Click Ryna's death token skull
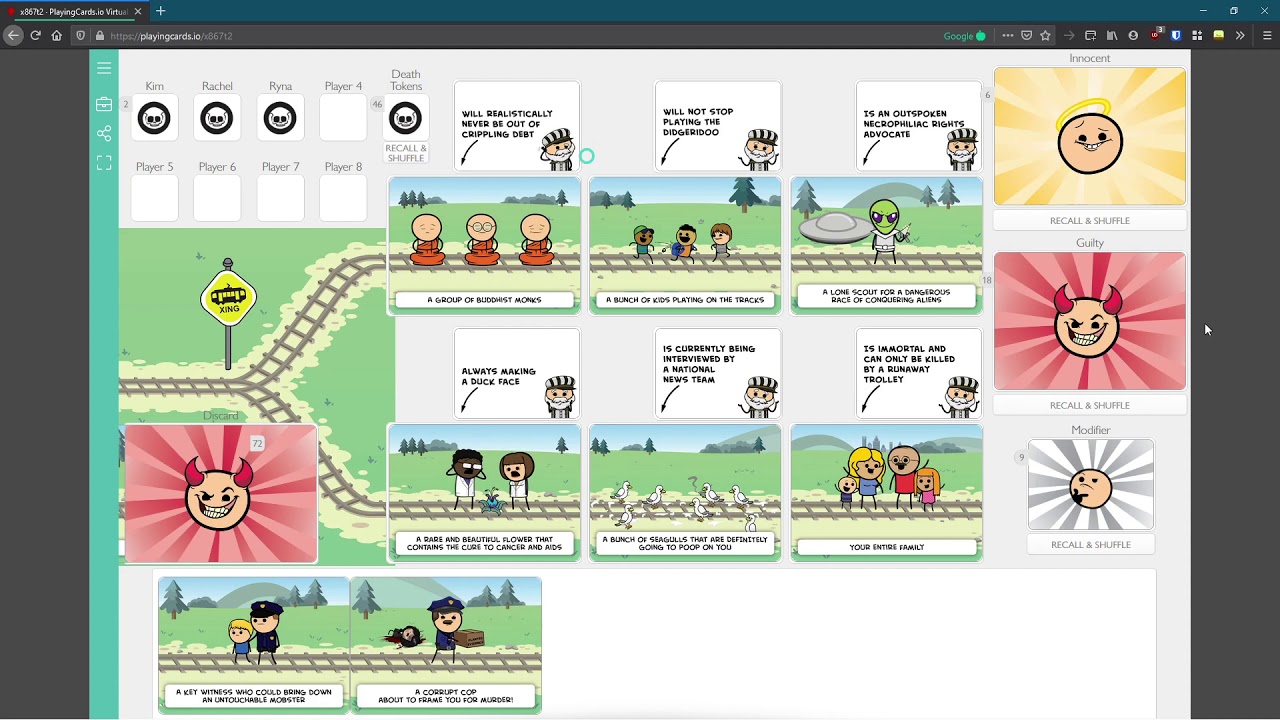1280x720 pixels. pyautogui.click(x=280, y=119)
